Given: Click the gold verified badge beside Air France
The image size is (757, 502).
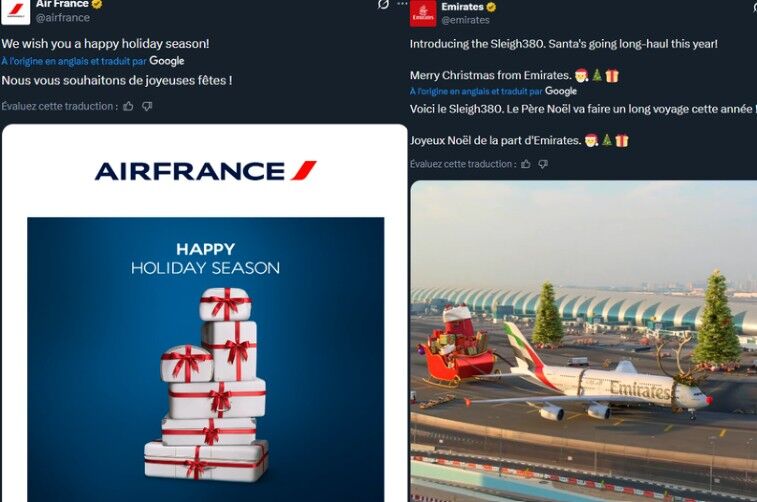Looking at the screenshot, I should click(x=97, y=4).
